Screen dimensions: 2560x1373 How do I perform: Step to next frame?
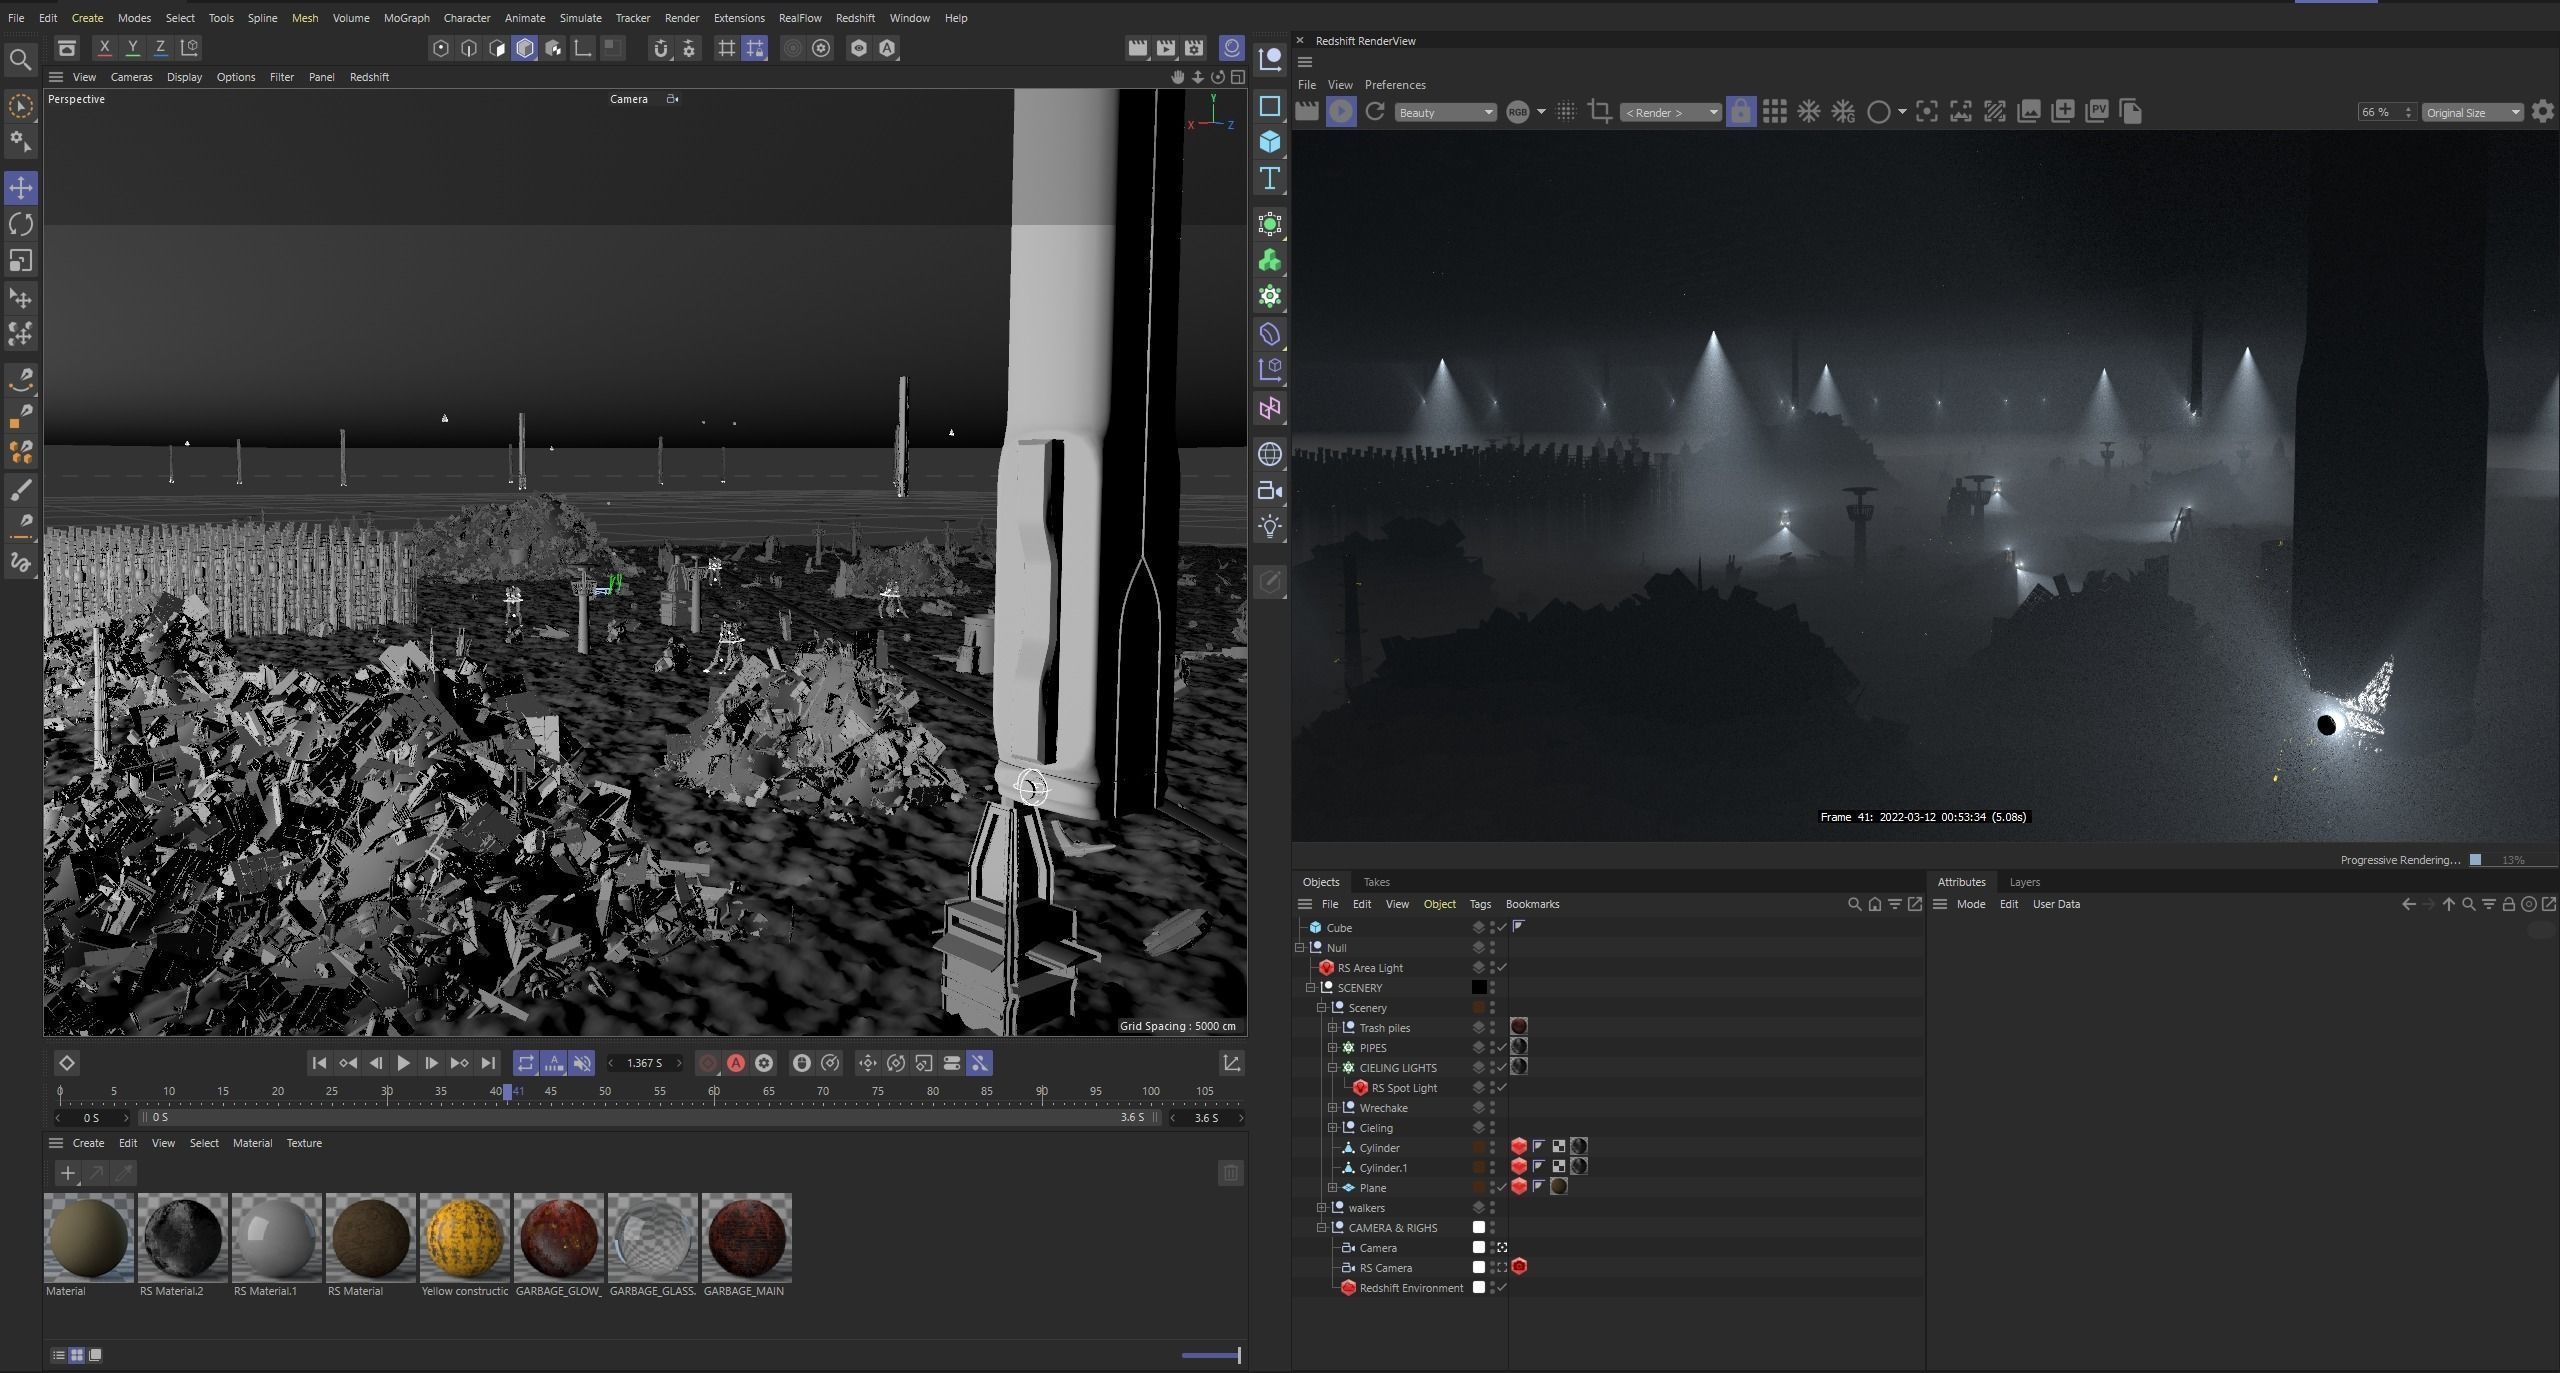pos(431,1063)
